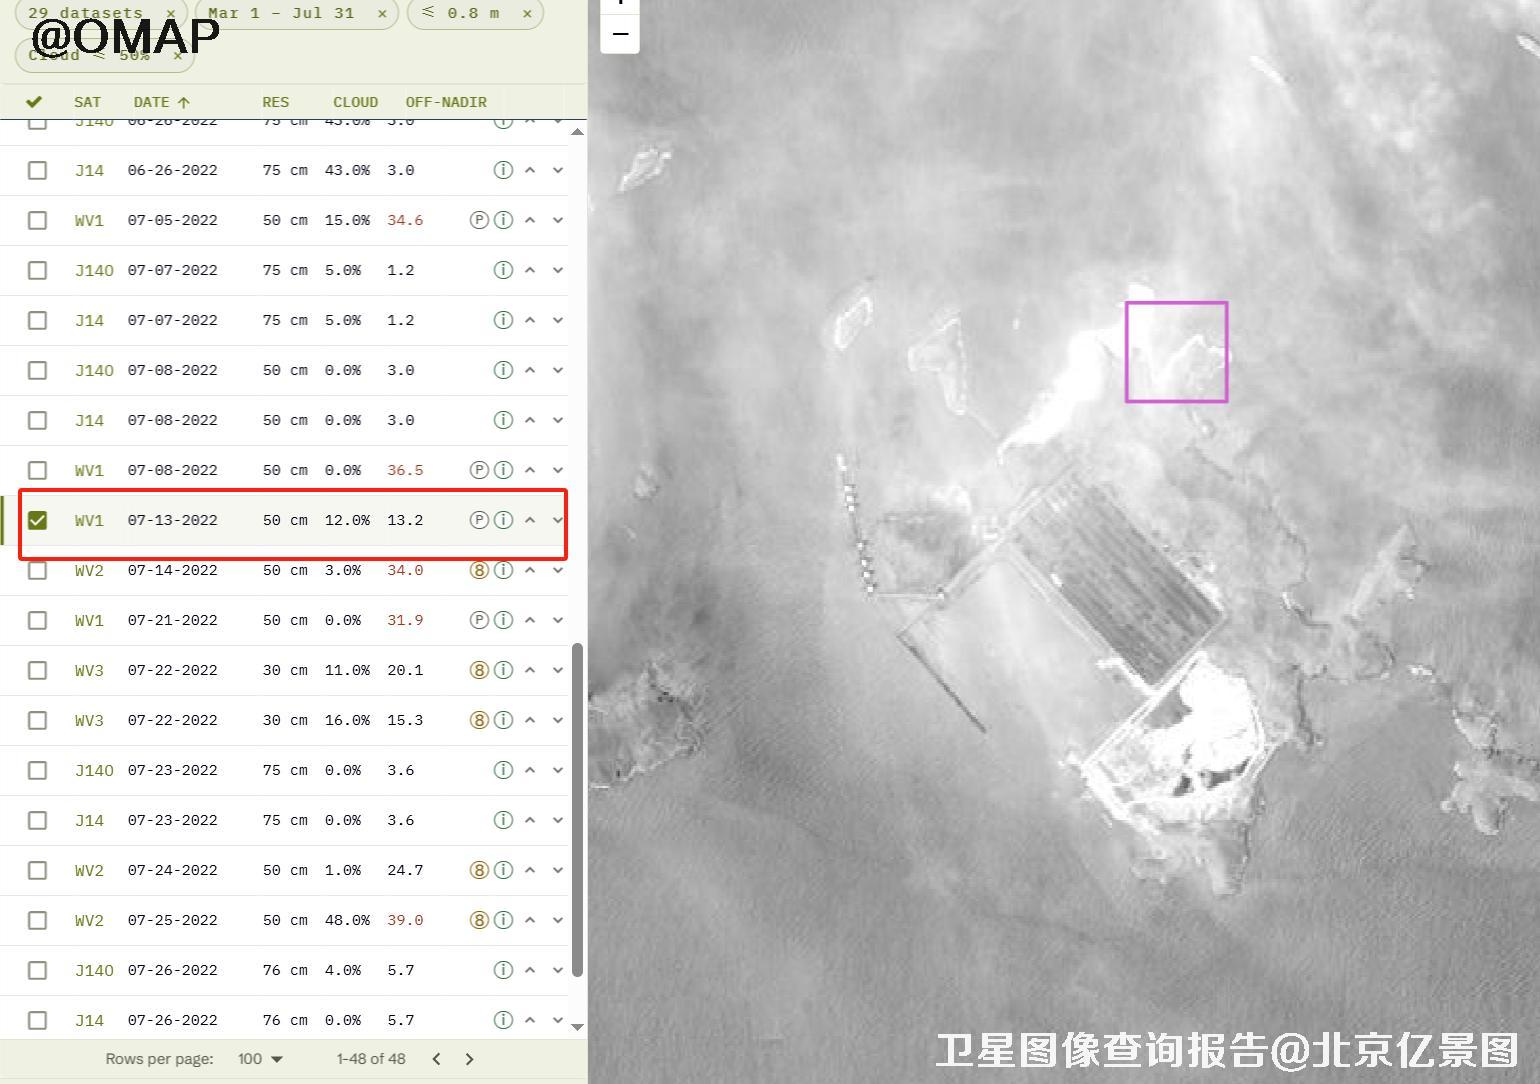
Task: Show info for J140 07-07-2022 dataset
Action: click(x=503, y=270)
